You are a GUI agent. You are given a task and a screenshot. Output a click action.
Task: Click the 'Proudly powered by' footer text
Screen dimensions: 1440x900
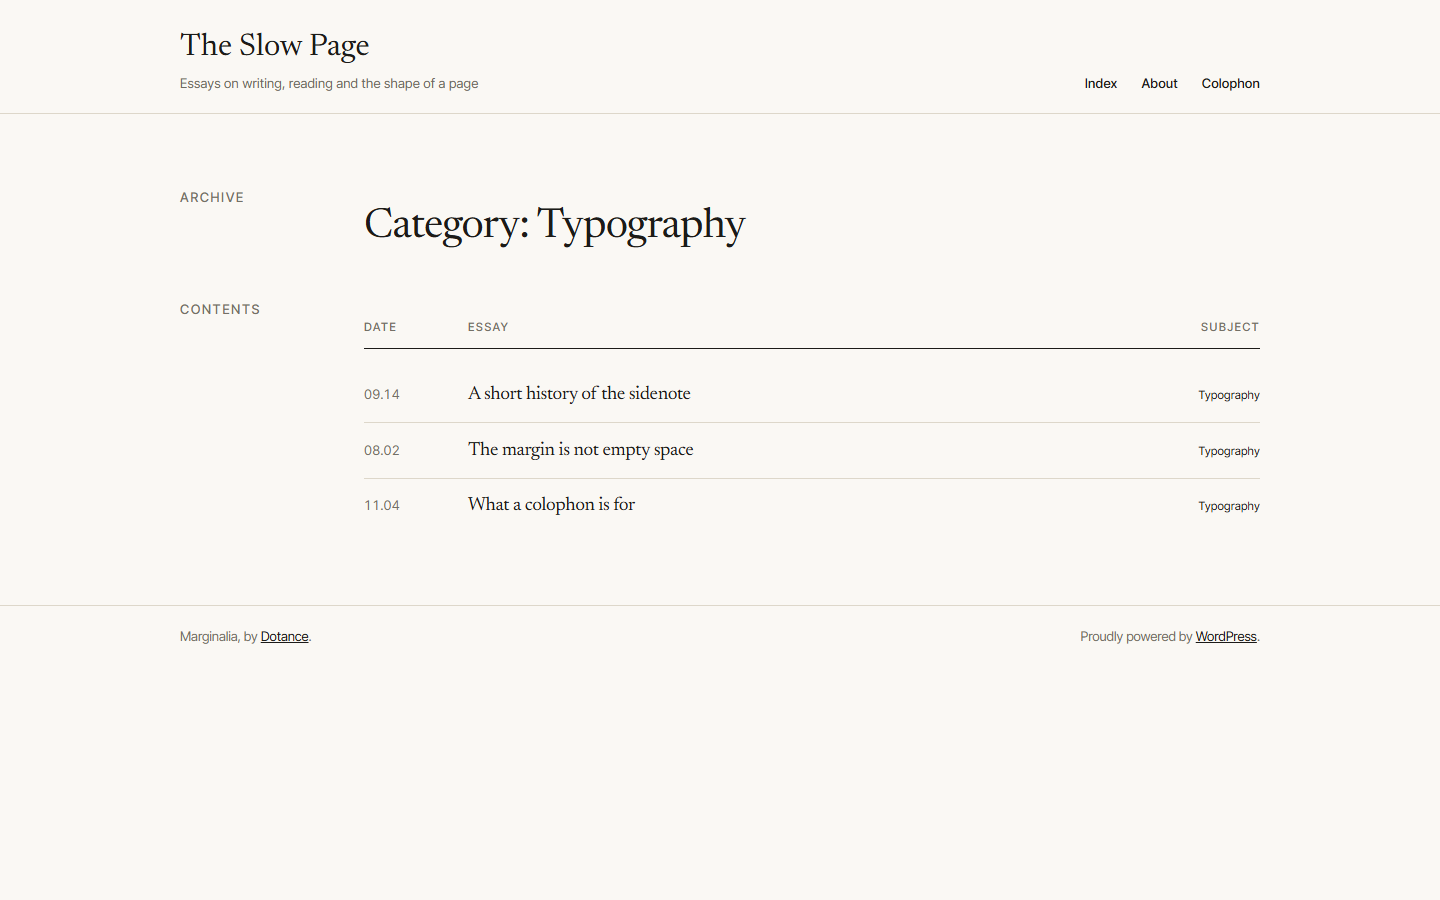1136,637
